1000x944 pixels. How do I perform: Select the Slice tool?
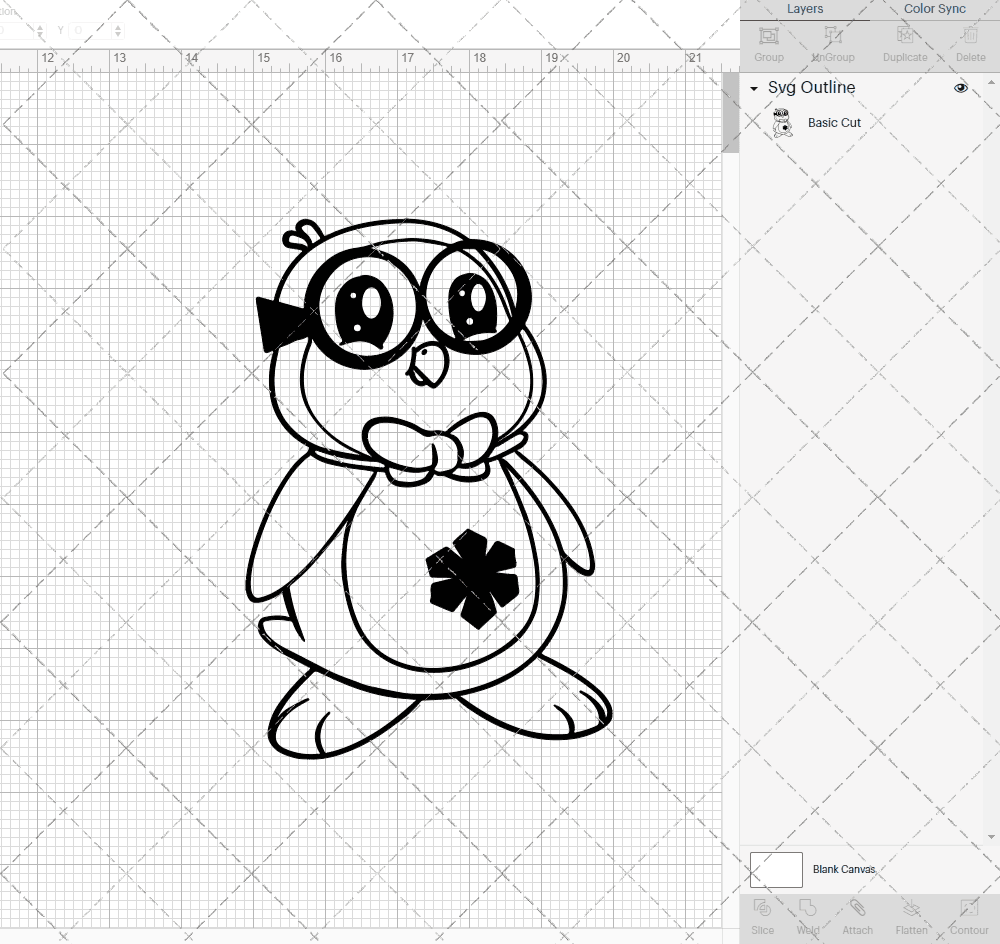[762, 915]
